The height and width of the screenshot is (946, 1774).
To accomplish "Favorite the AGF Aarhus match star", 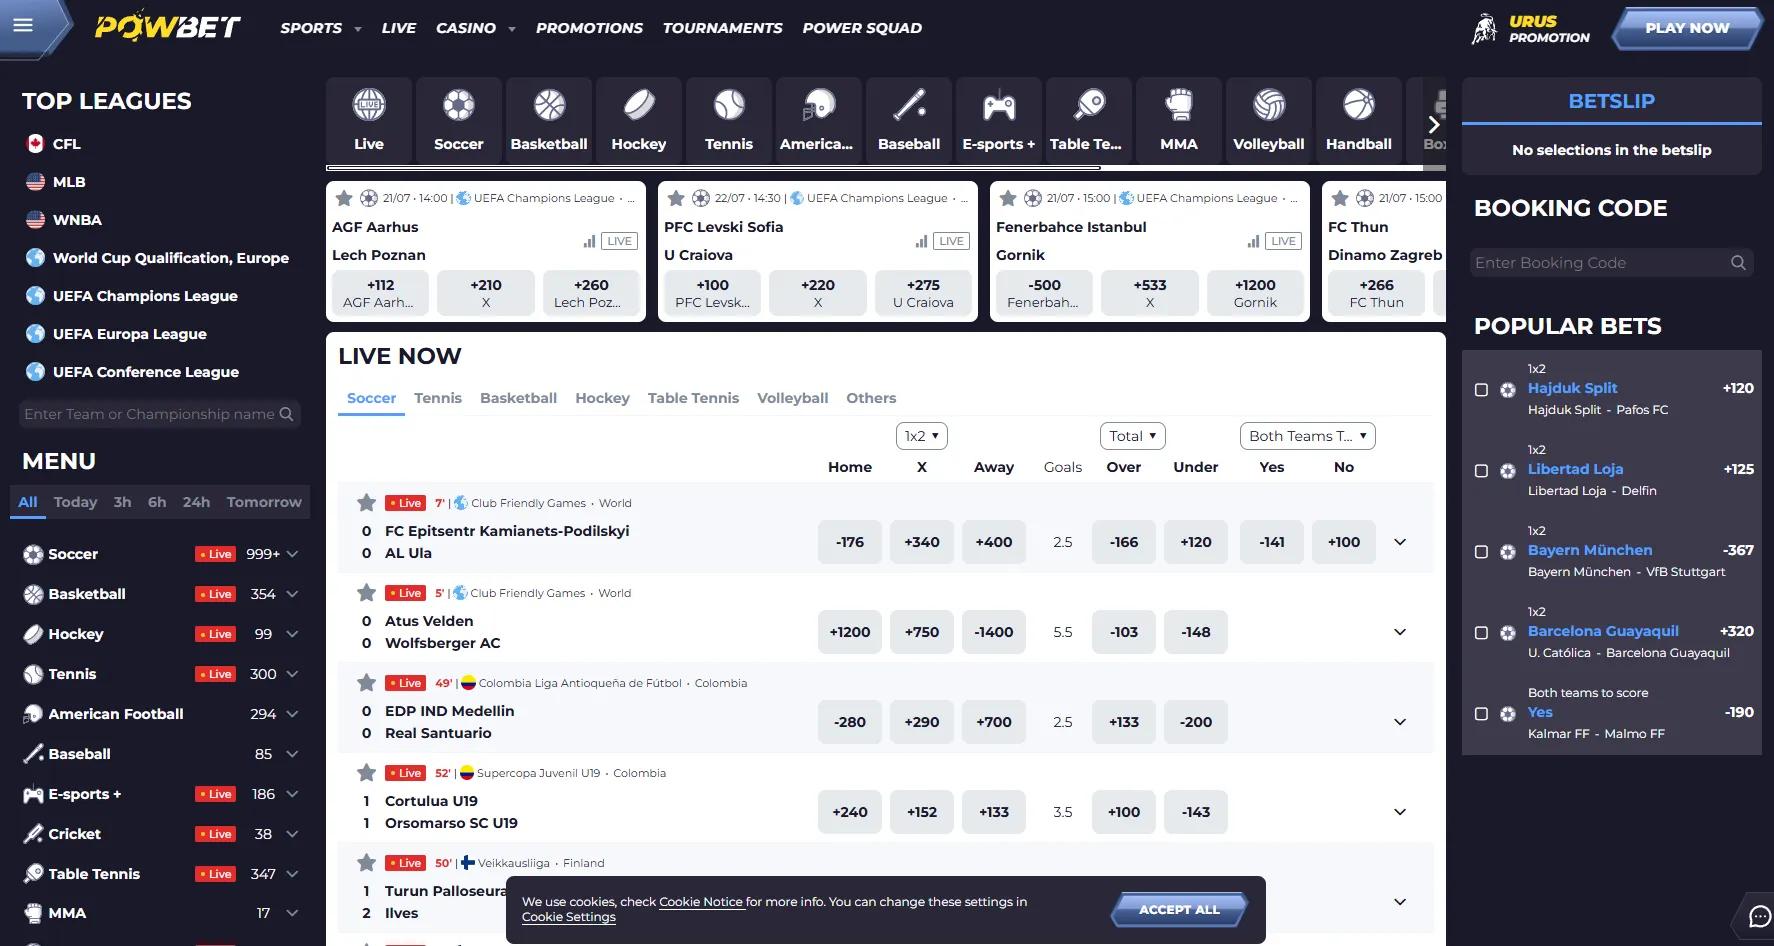I will [344, 198].
